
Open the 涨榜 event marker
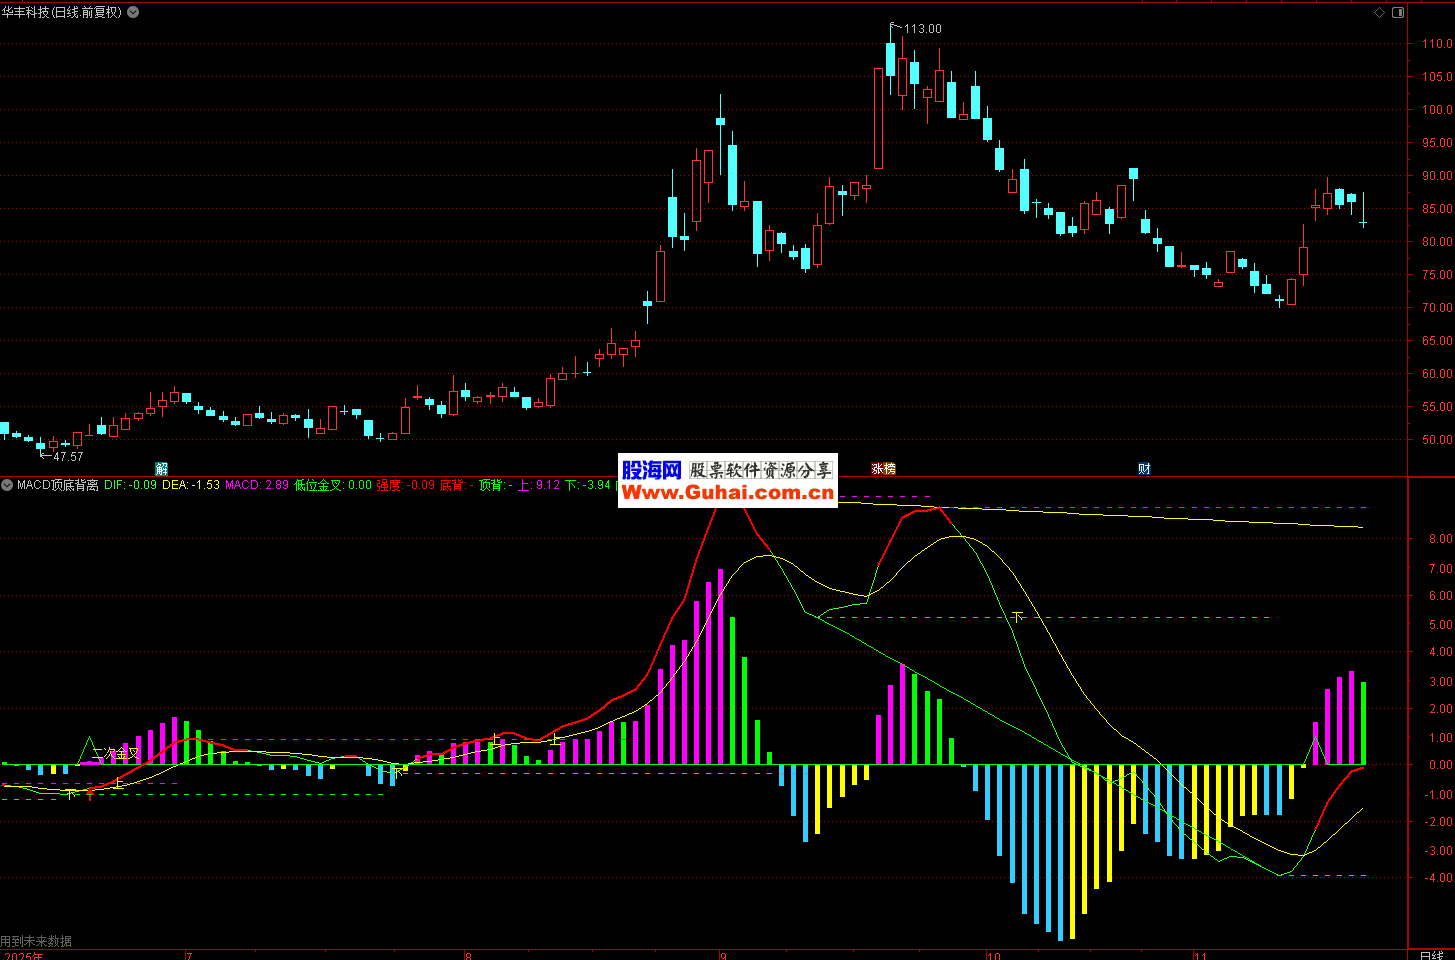tap(883, 469)
